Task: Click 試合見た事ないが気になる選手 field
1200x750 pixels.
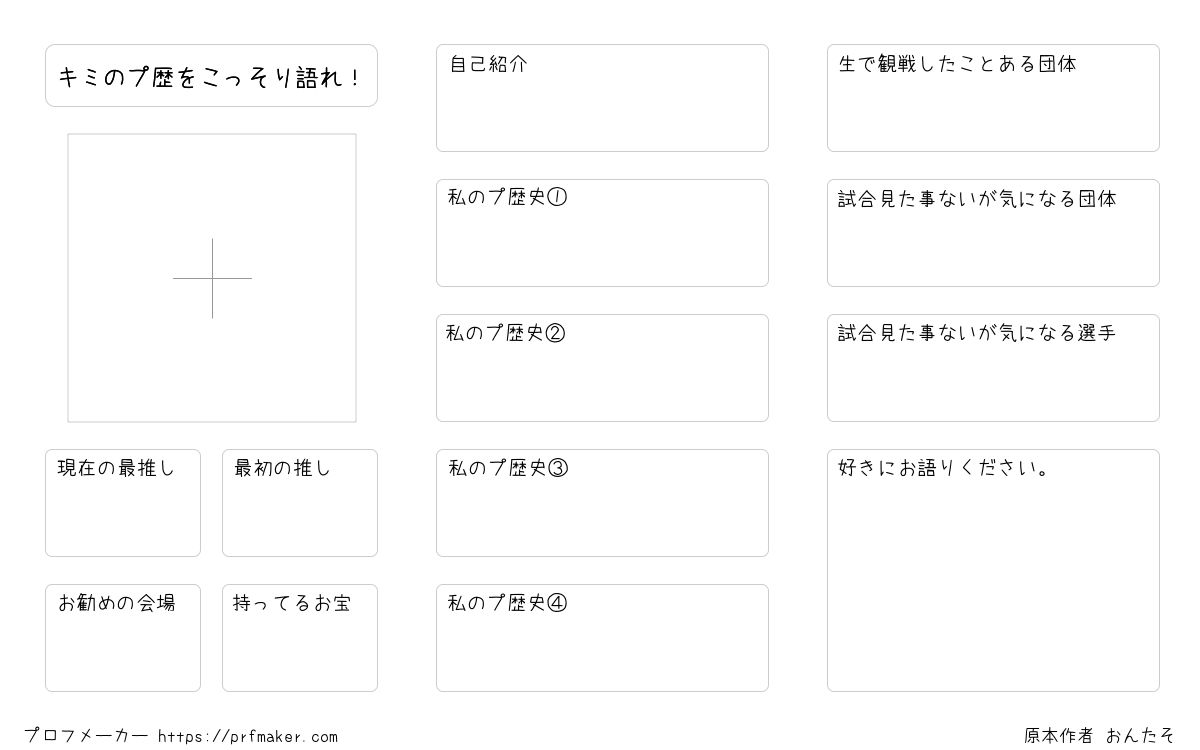Action: click(x=993, y=368)
